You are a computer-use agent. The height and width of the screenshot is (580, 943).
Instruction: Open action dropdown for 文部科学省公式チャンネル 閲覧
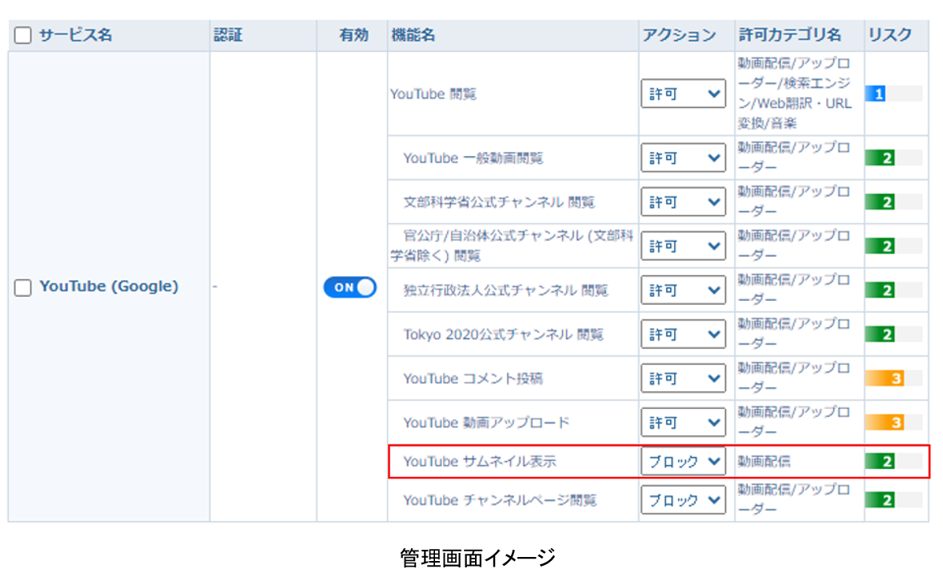683,202
